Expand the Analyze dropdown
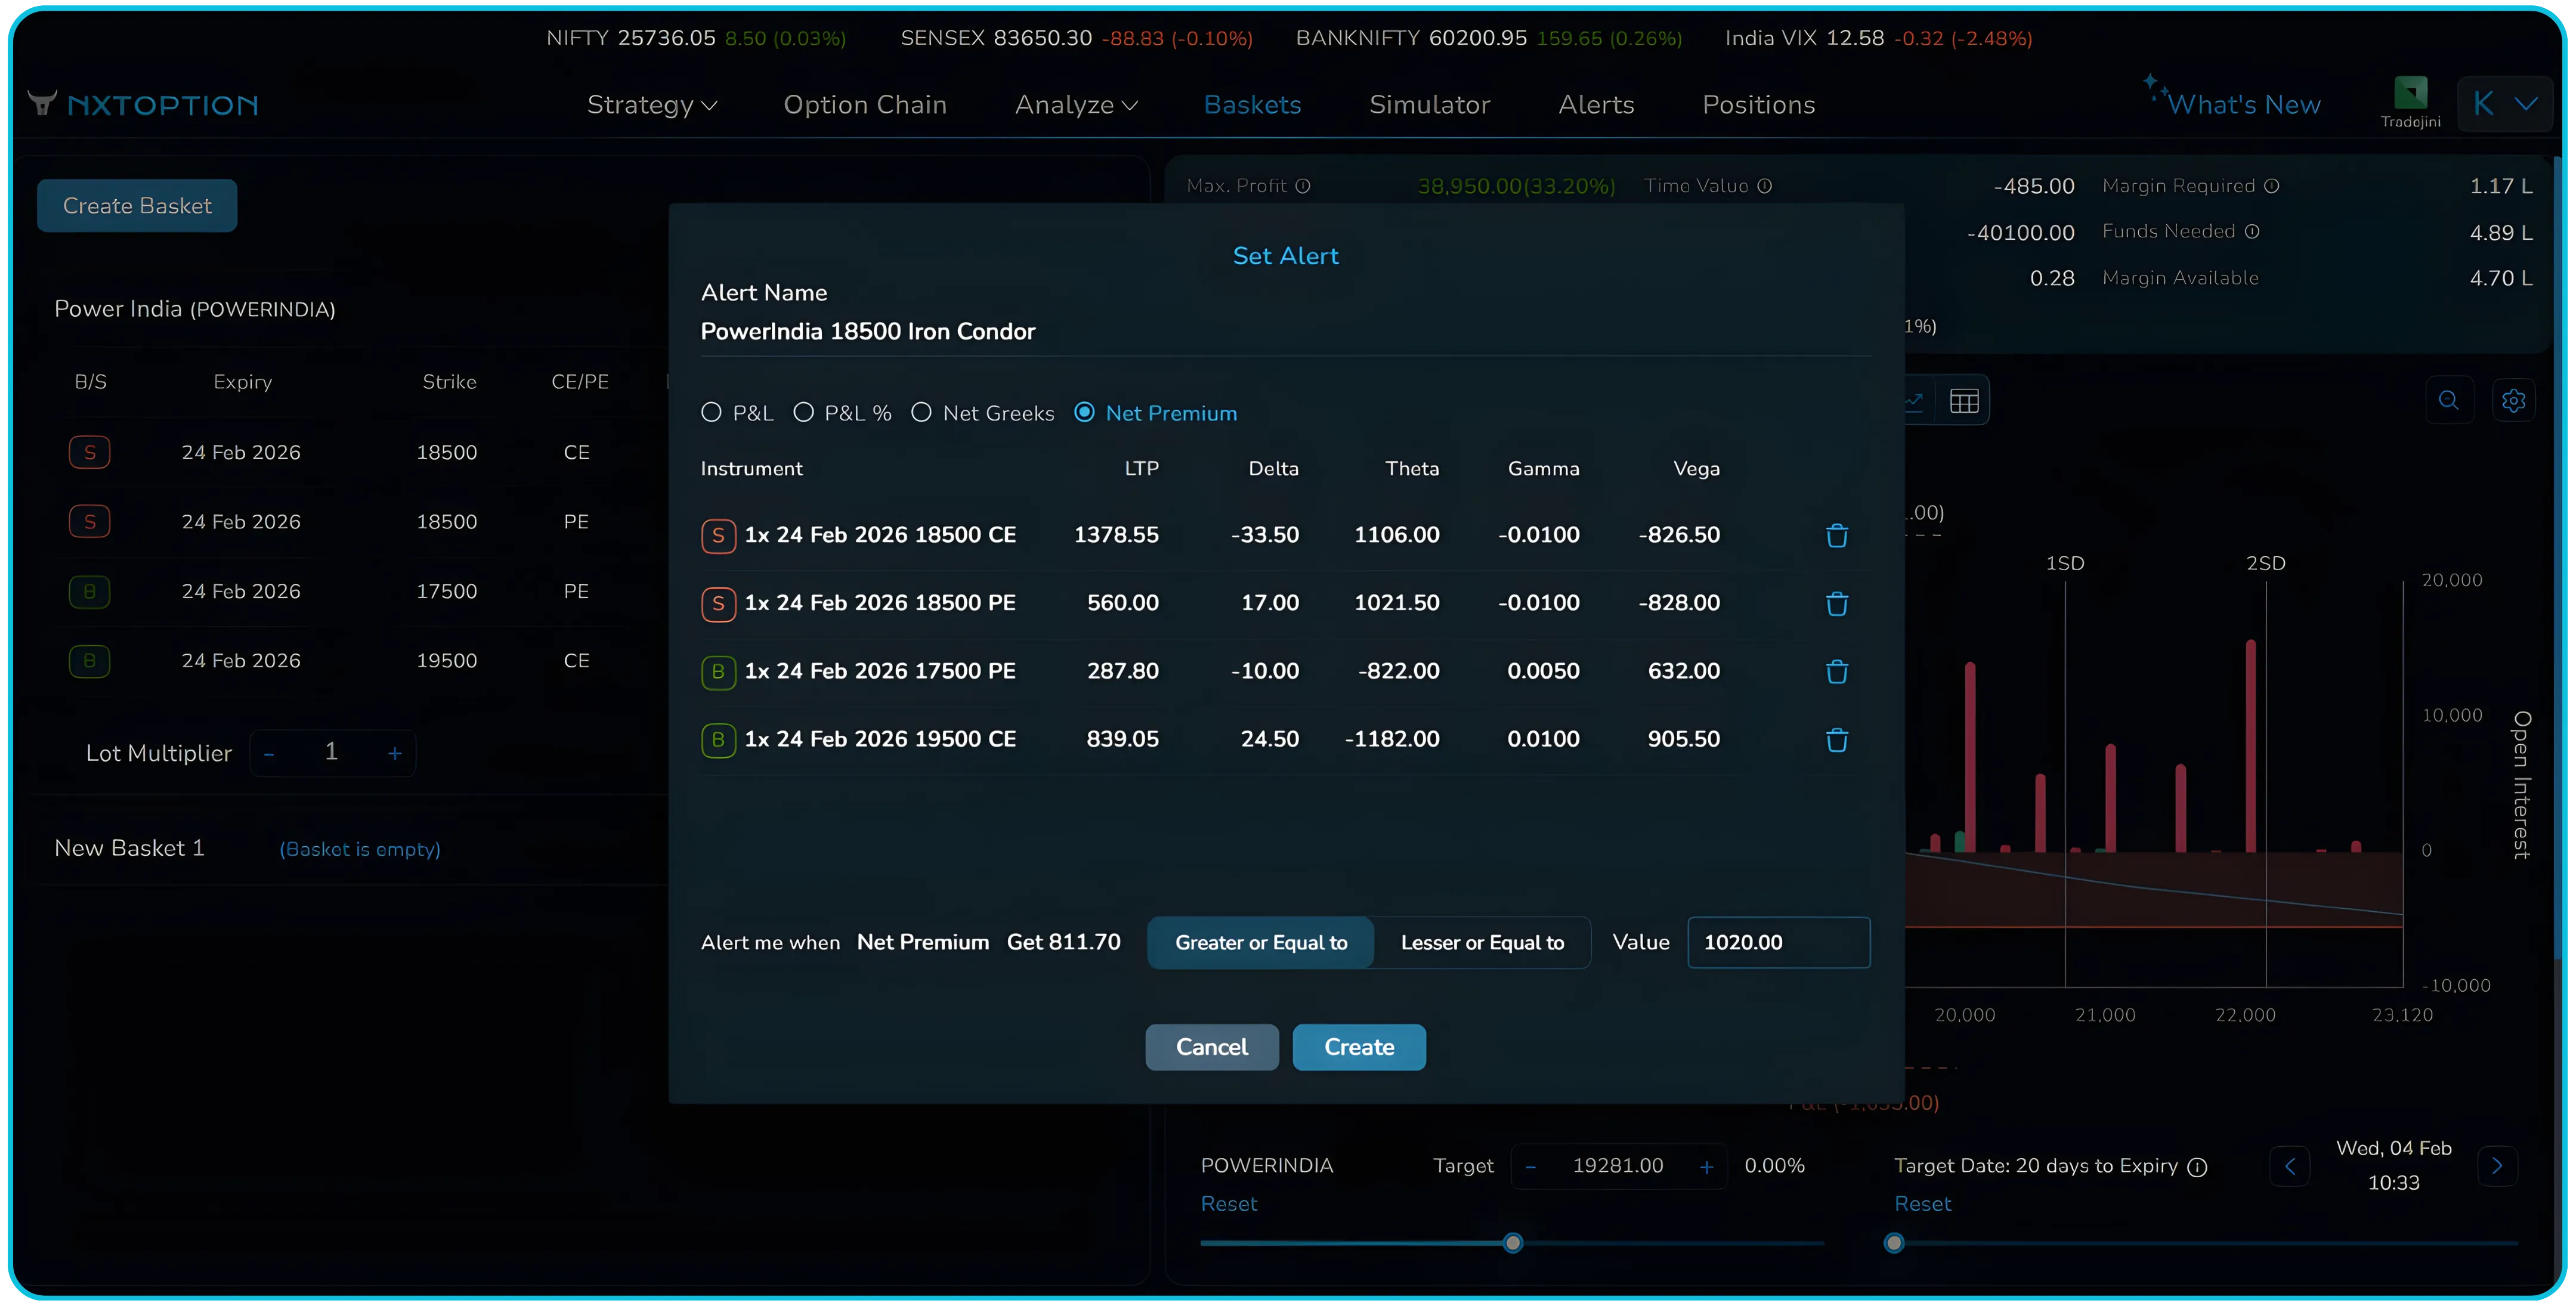The image size is (2576, 1306). point(1075,105)
